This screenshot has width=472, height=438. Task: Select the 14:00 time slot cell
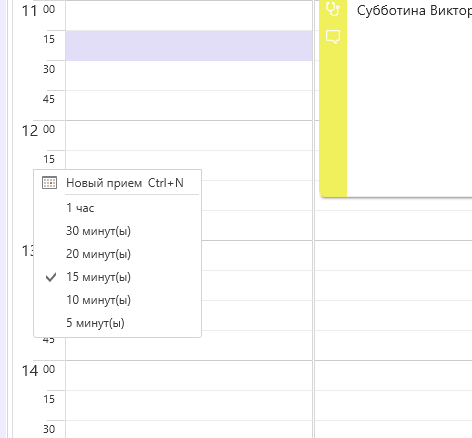(x=189, y=375)
